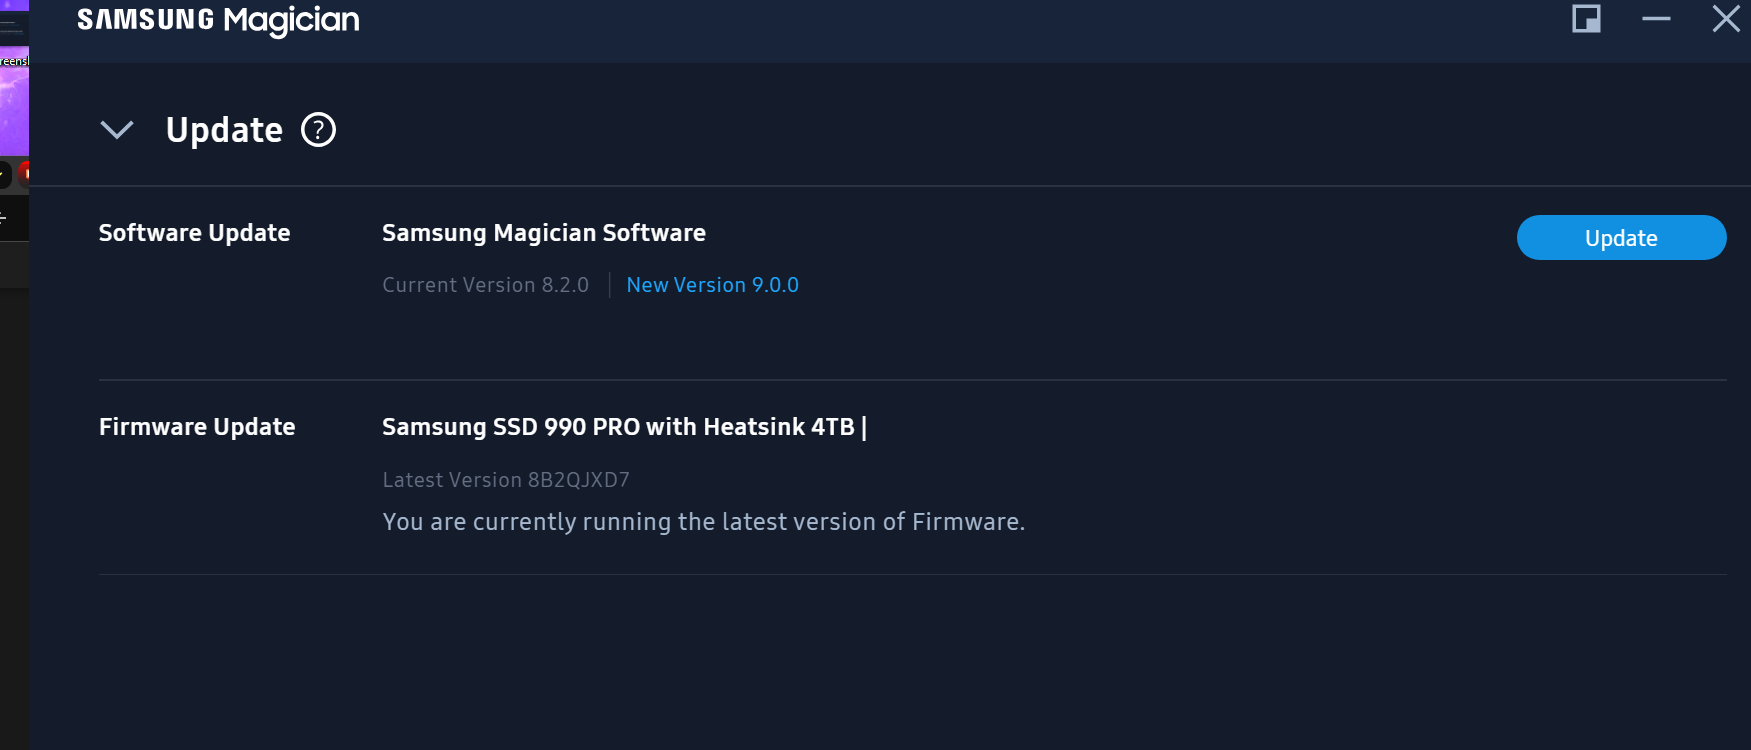This screenshot has width=1751, height=750.
Task: Click the Samsung Magician Software title
Action: [543, 233]
